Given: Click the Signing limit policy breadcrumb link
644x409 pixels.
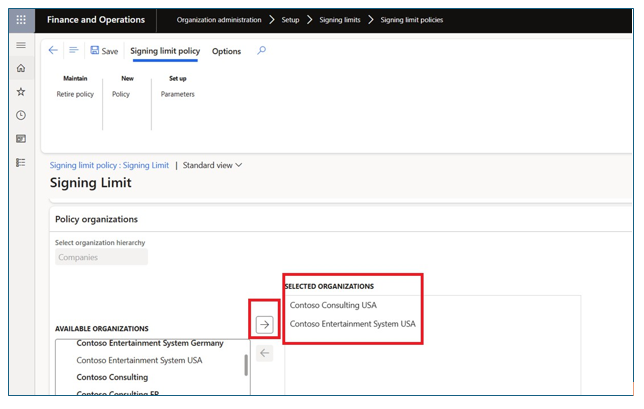Looking at the screenshot, I should point(110,165).
